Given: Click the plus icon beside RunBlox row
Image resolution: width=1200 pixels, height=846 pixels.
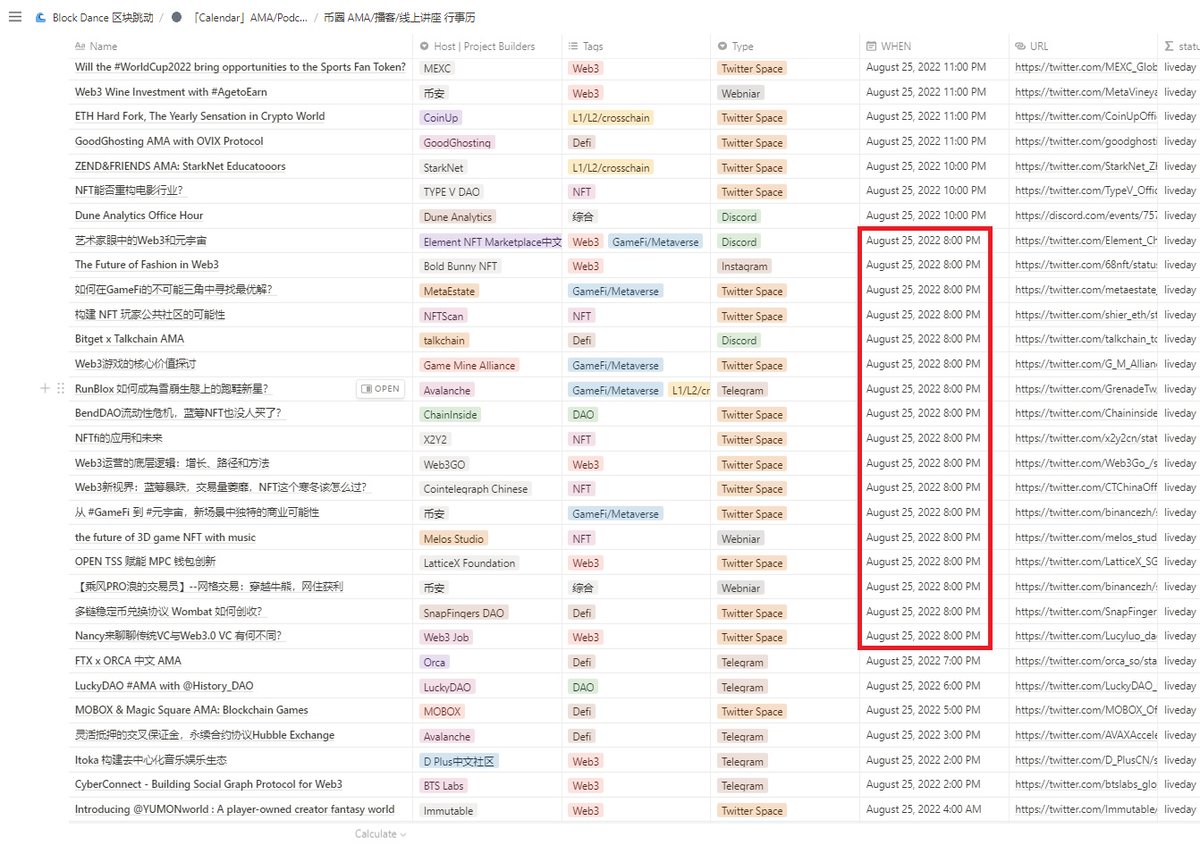Looking at the screenshot, I should pos(45,389).
